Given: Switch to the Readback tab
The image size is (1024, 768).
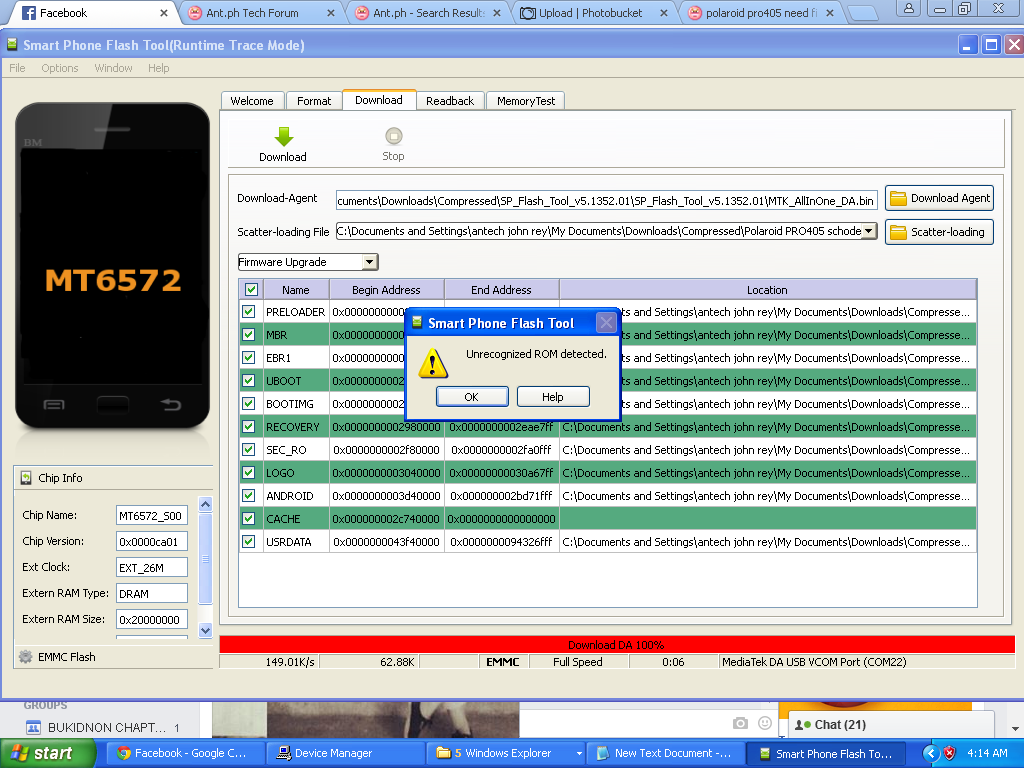Looking at the screenshot, I should (x=450, y=101).
